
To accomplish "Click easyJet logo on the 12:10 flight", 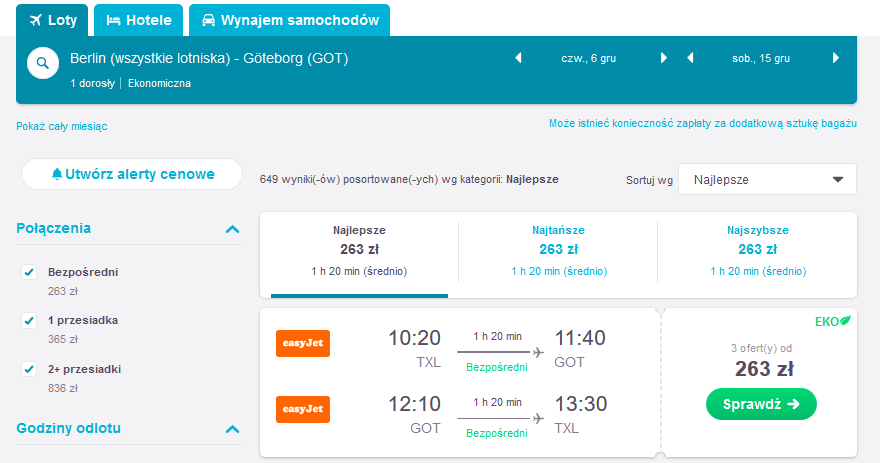I will pos(303,409).
